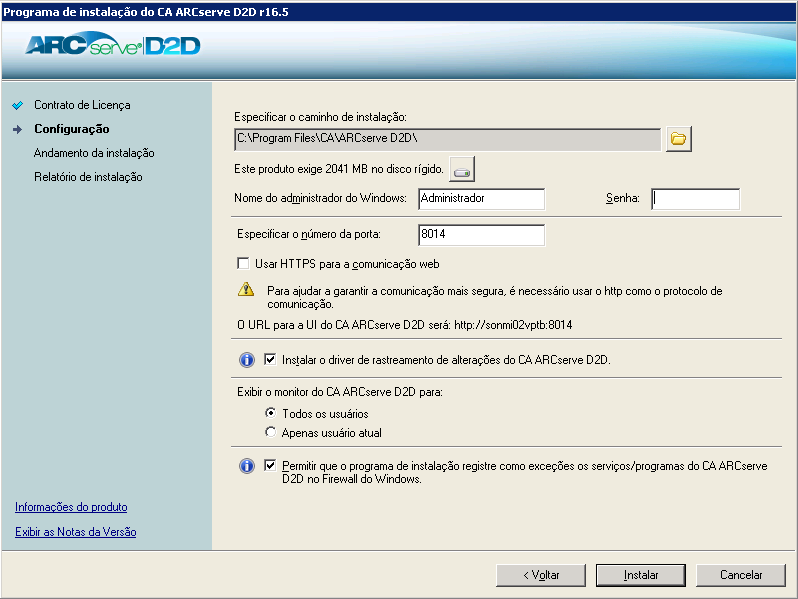This screenshot has height=599, width=798.
Task: Click the ARCserve D2D logo
Action: pyautogui.click(x=112, y=45)
